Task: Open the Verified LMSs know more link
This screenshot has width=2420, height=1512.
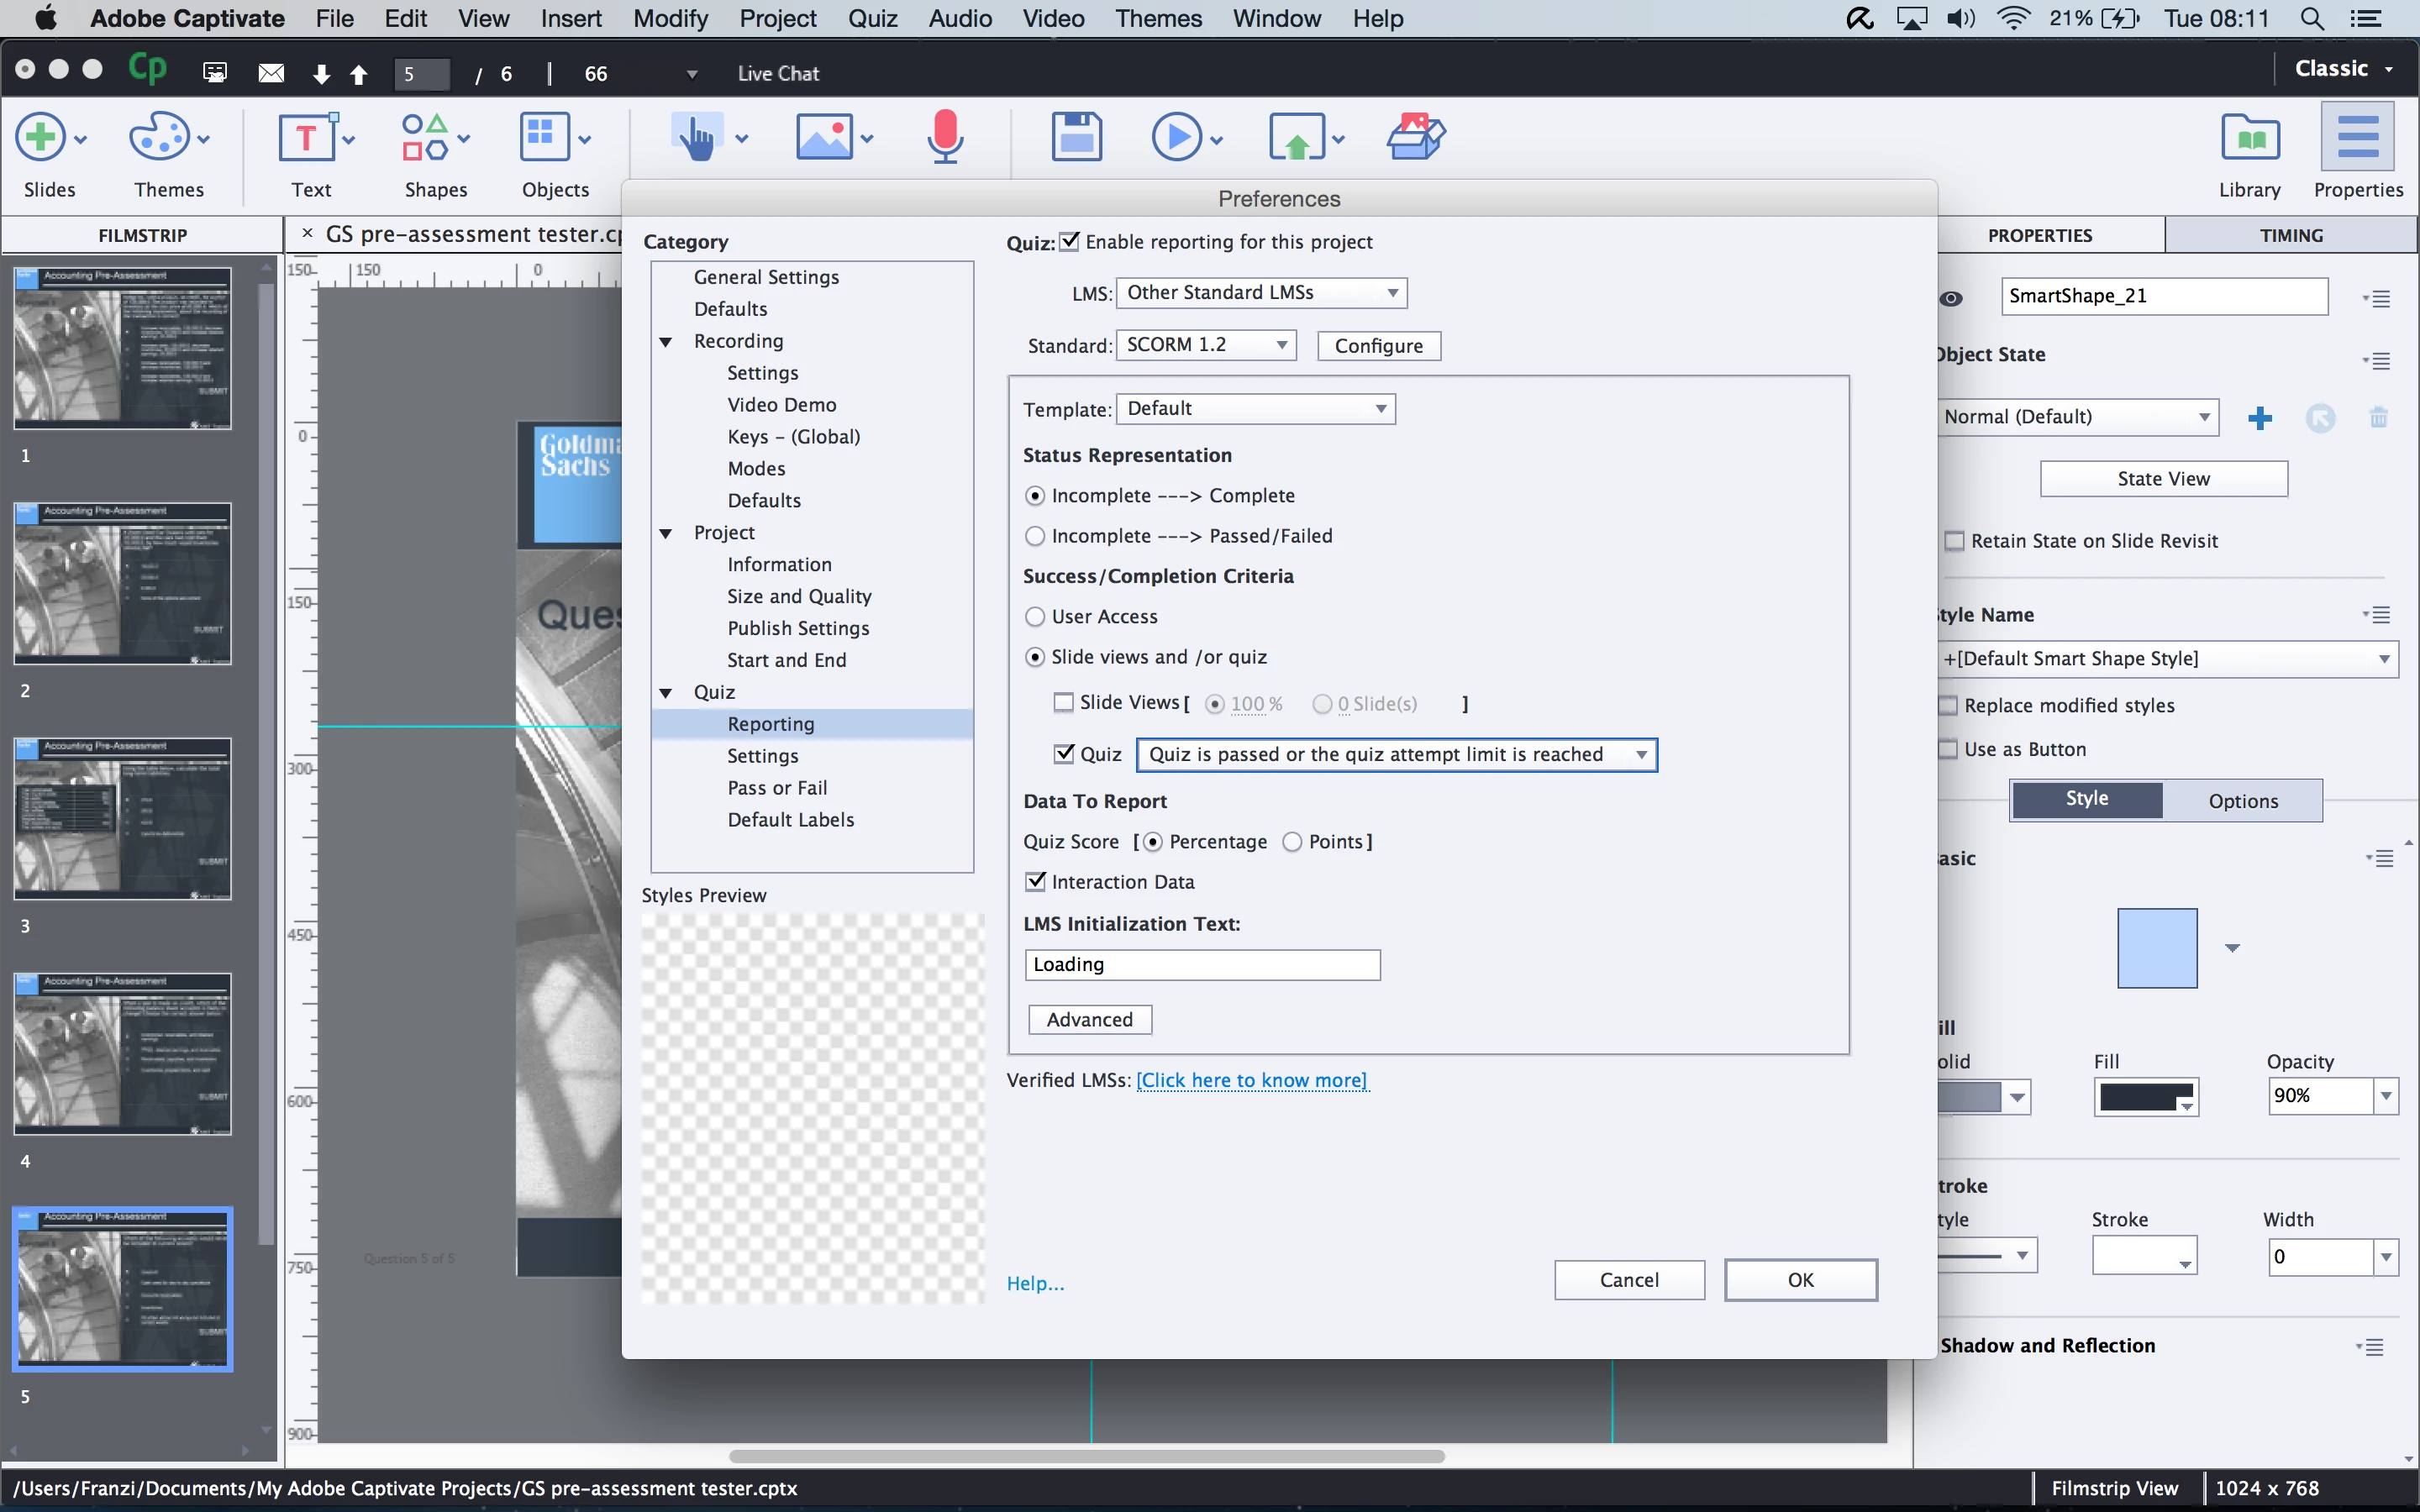Action: point(1252,1080)
